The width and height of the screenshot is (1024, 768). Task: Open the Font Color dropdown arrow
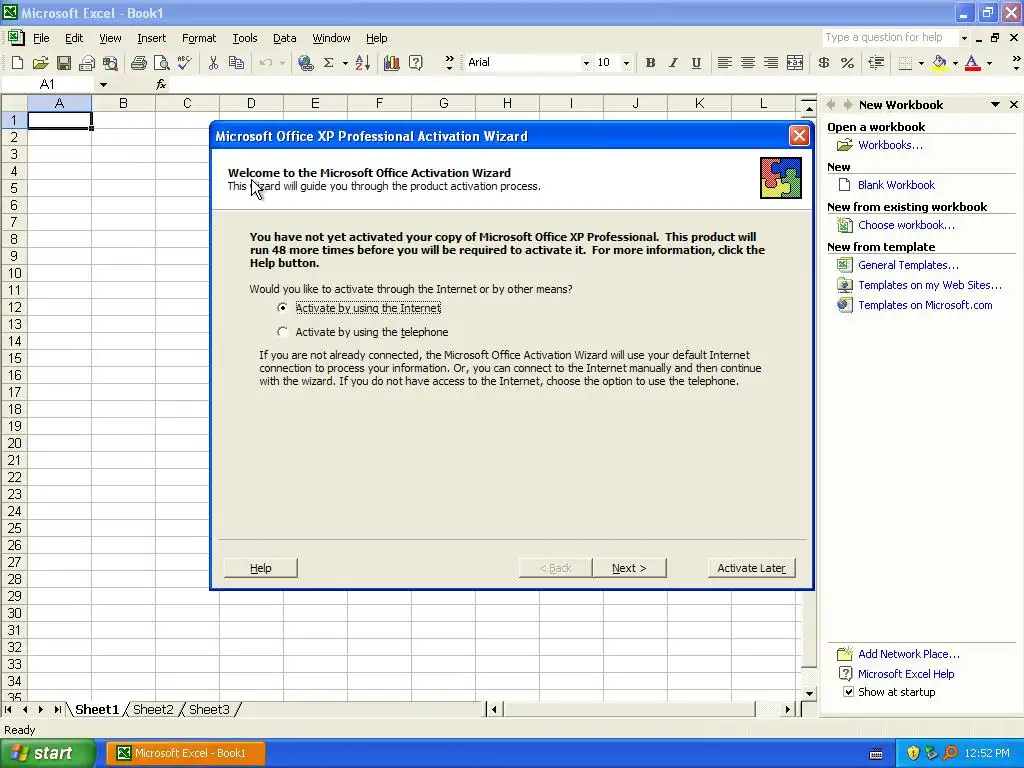pyautogui.click(x=989, y=63)
